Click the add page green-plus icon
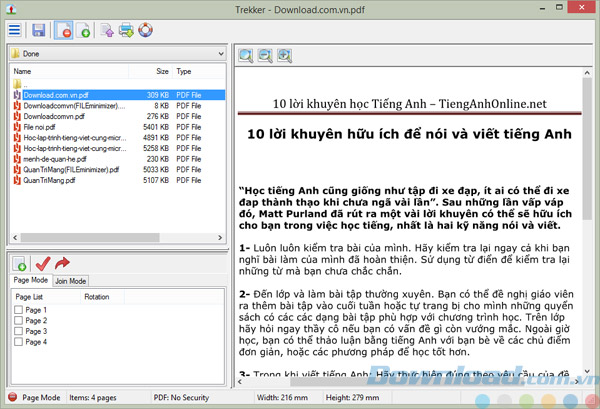 (86, 29)
